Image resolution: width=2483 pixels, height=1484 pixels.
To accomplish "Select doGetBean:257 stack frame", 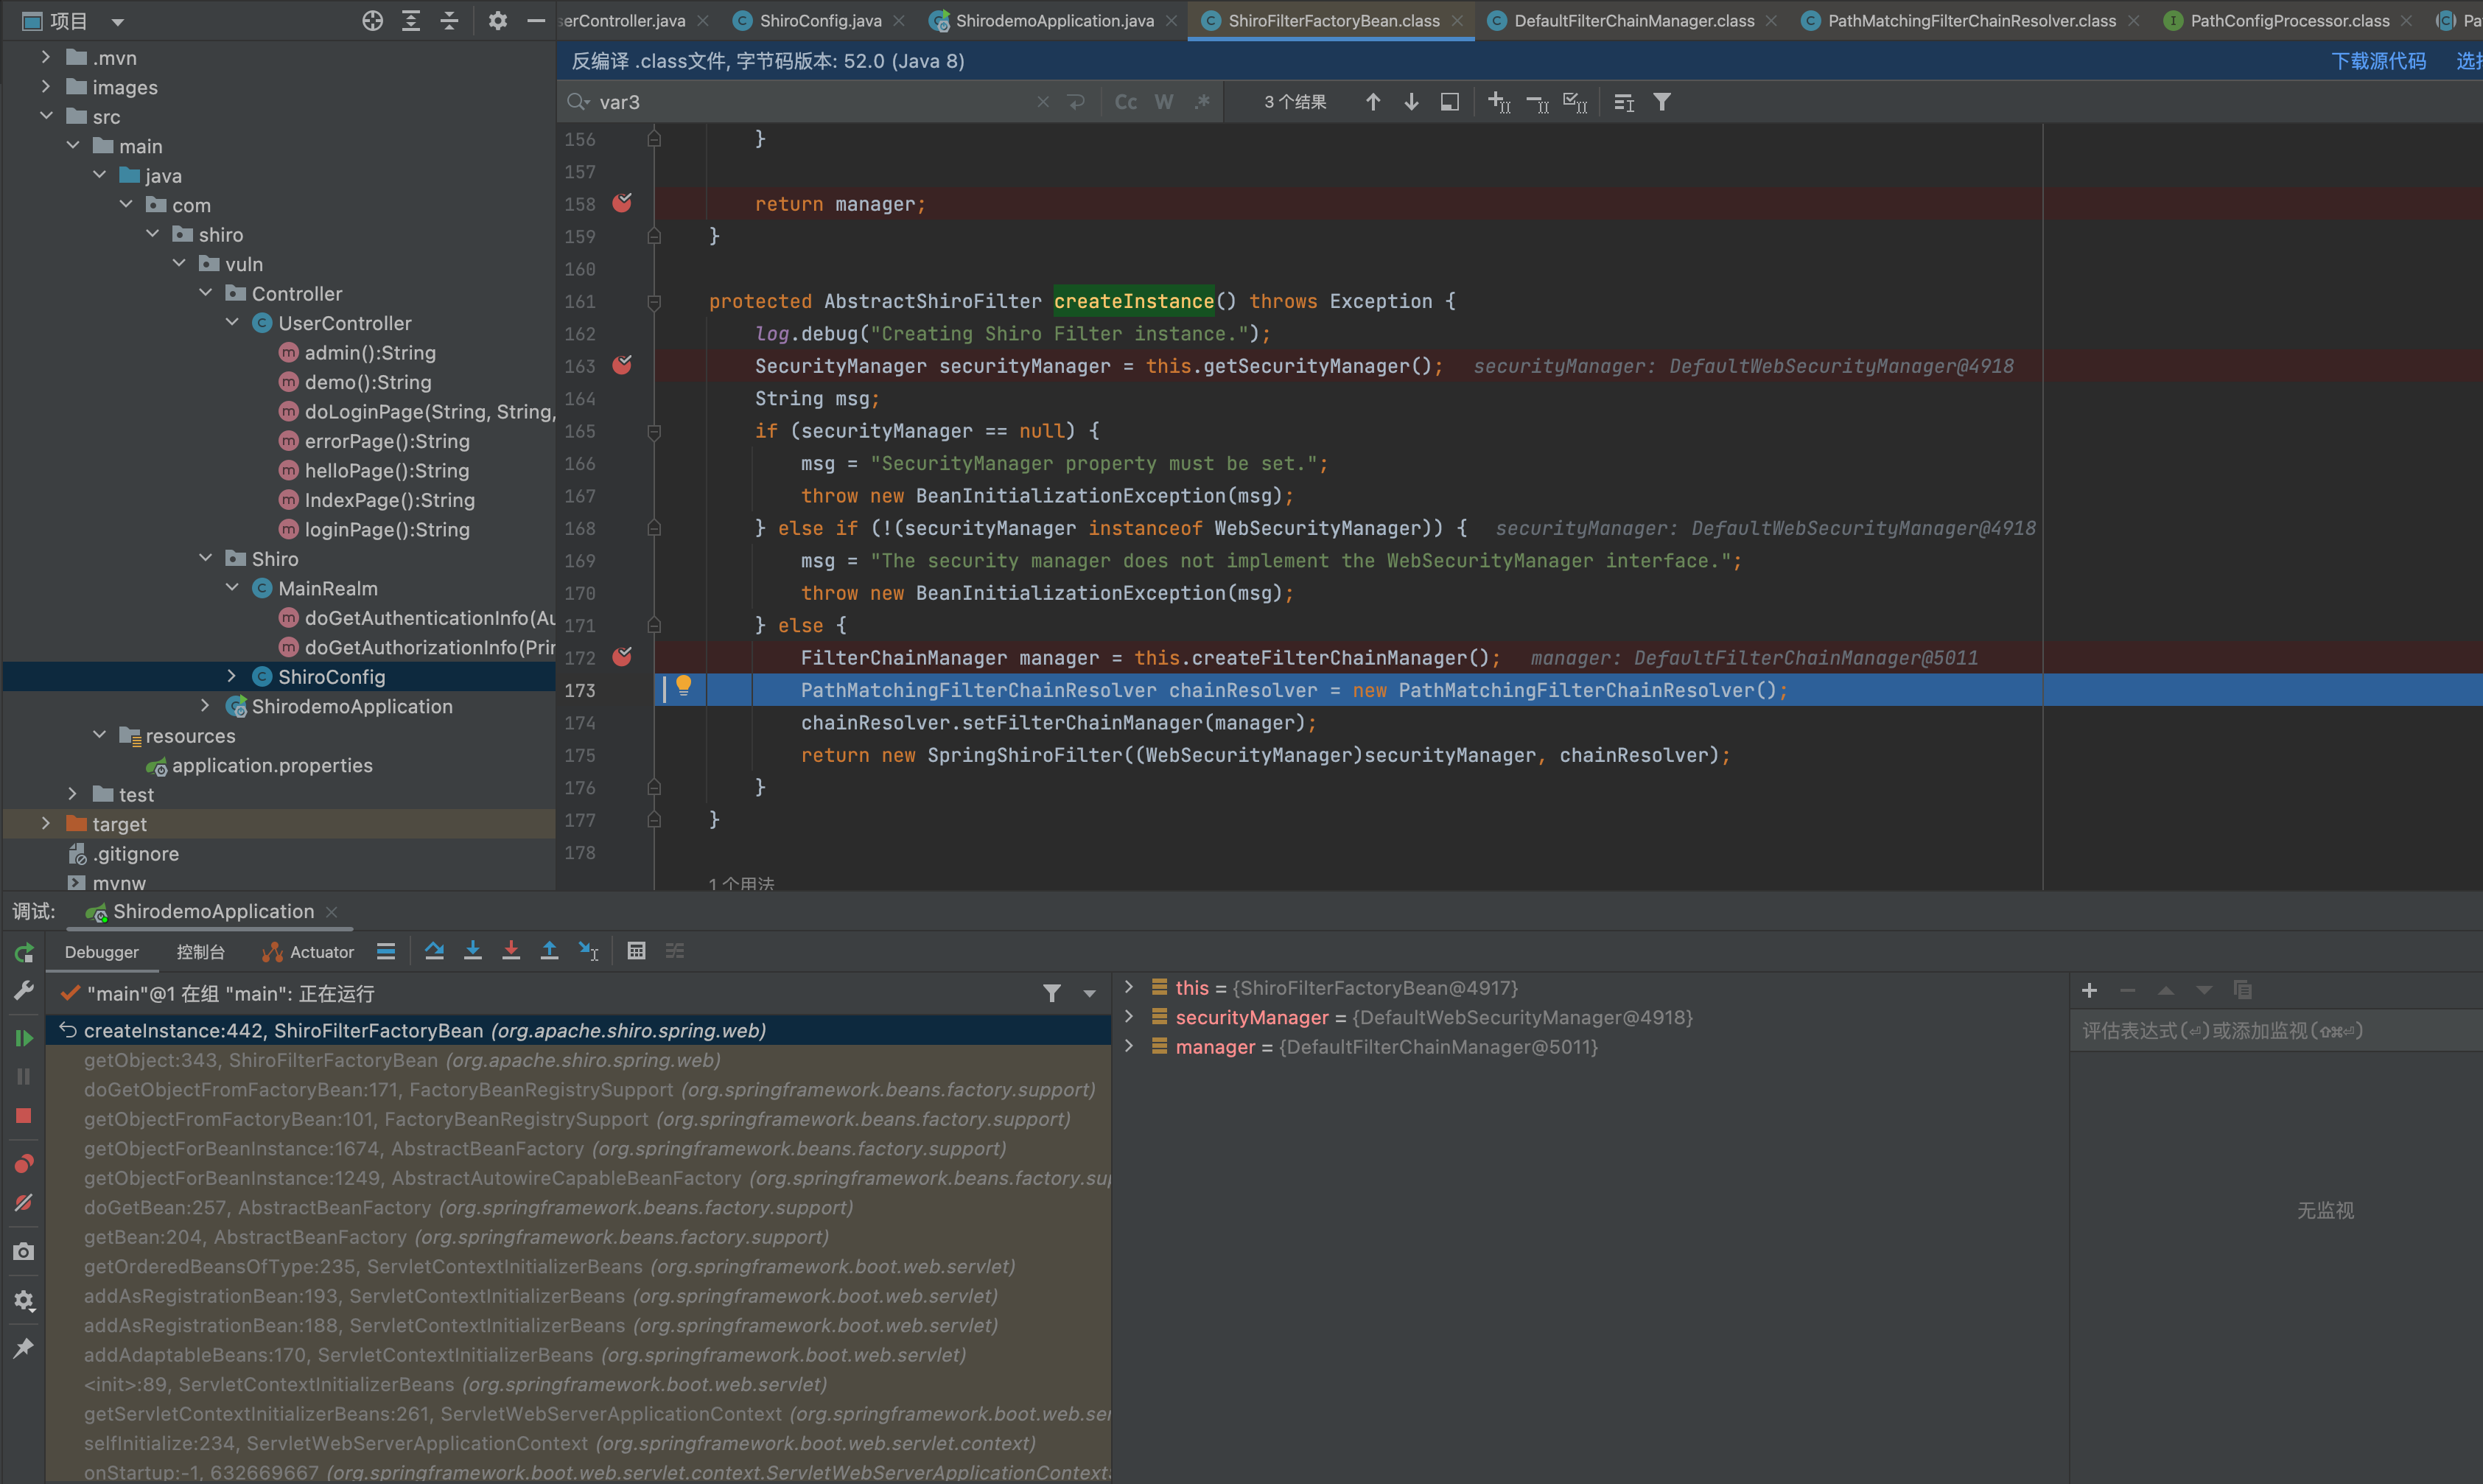I will [x=578, y=1207].
